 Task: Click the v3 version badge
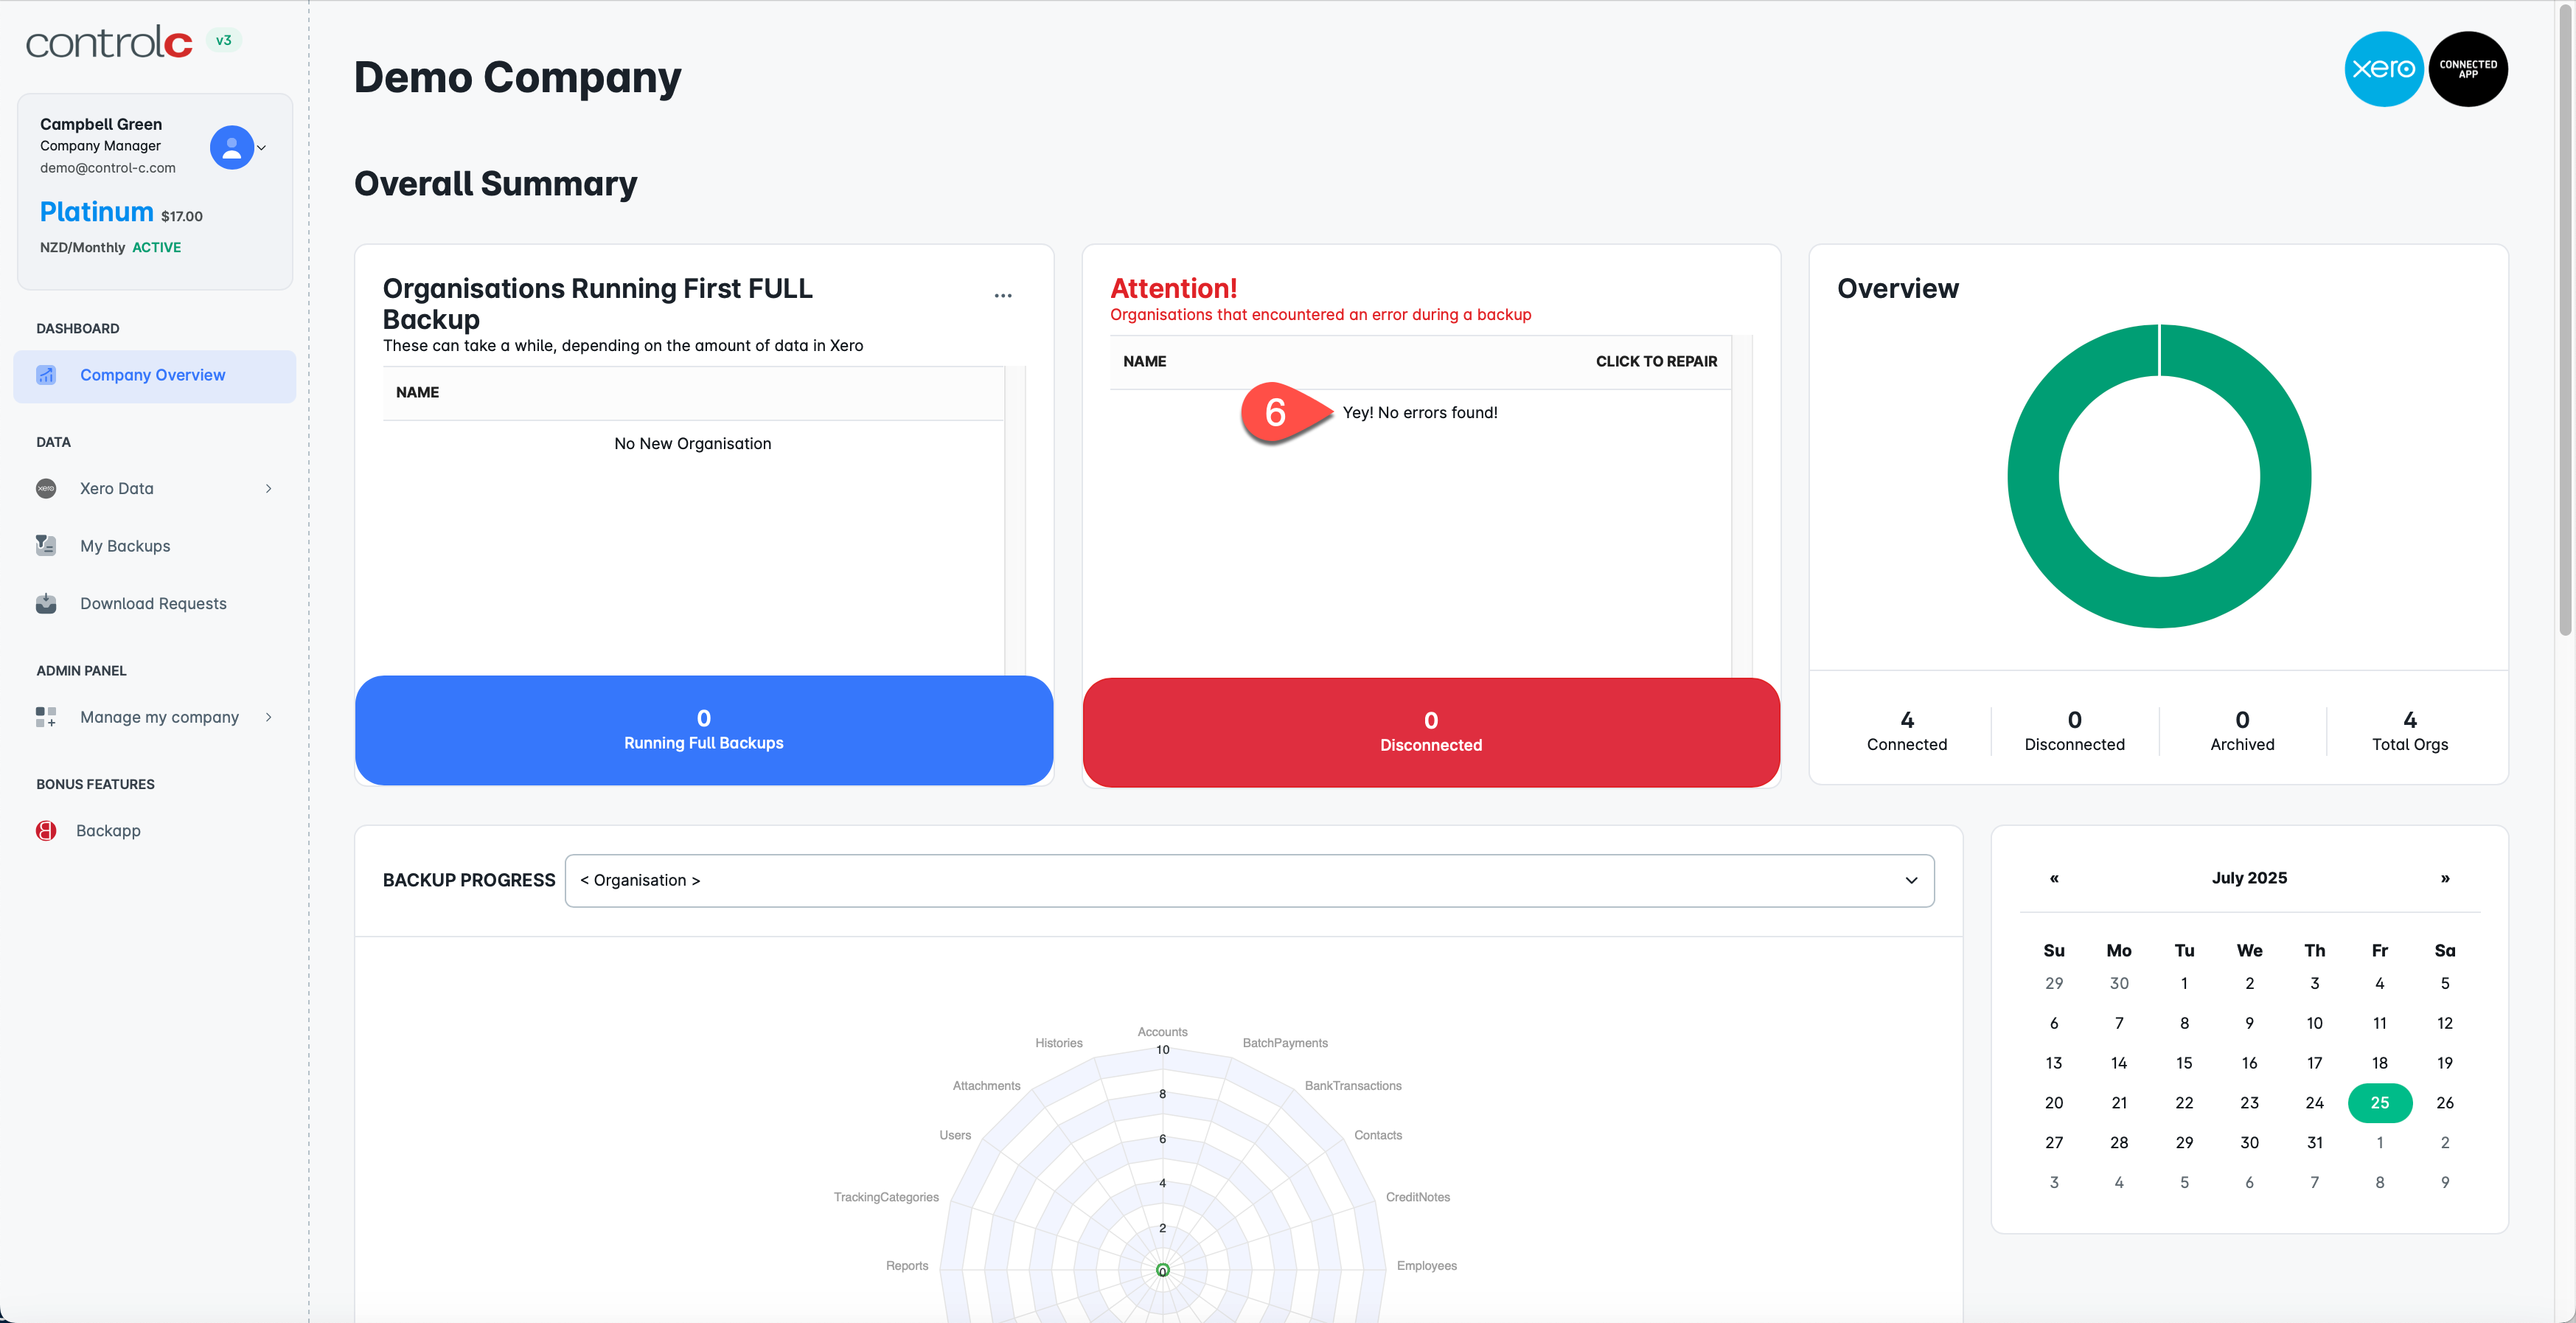[x=224, y=41]
